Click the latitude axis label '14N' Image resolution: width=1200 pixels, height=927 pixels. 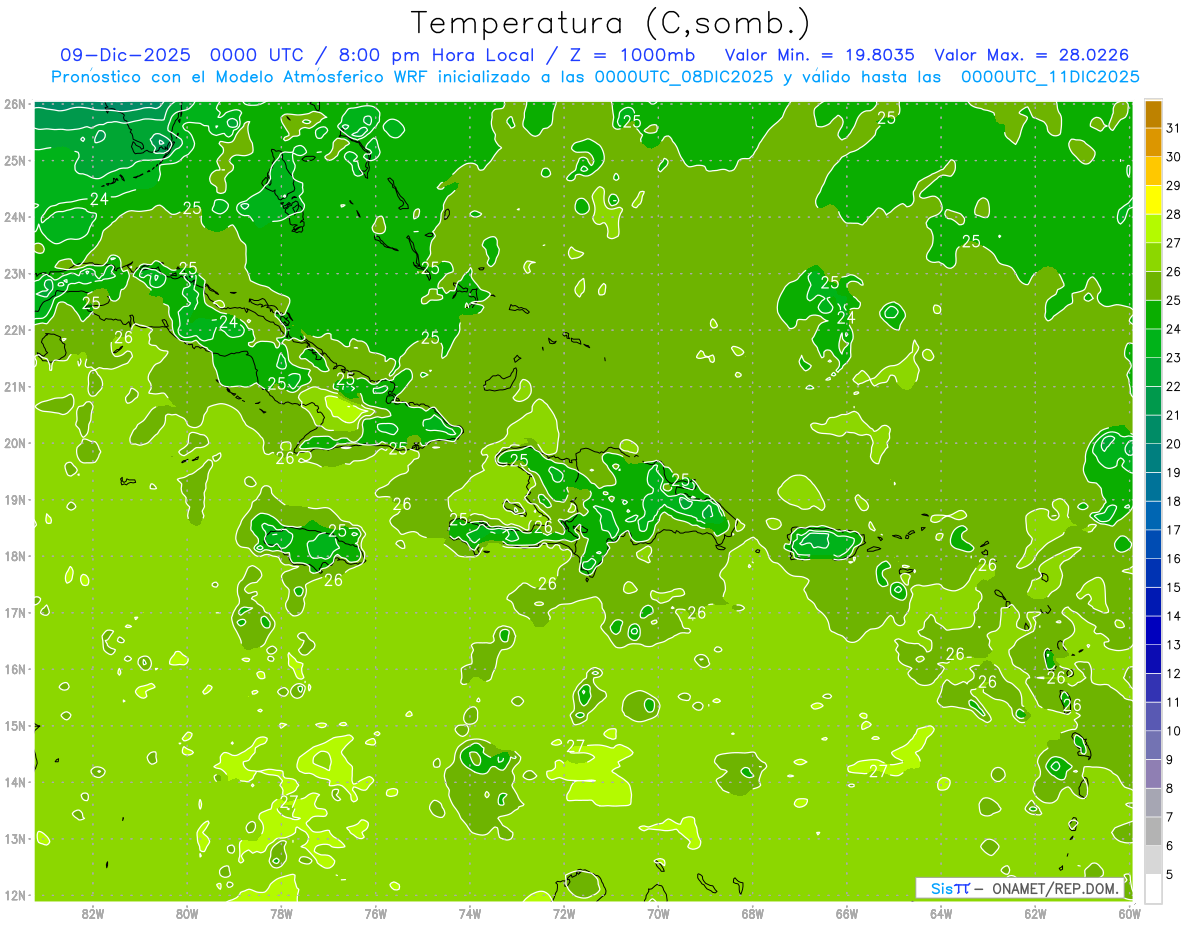point(15,782)
